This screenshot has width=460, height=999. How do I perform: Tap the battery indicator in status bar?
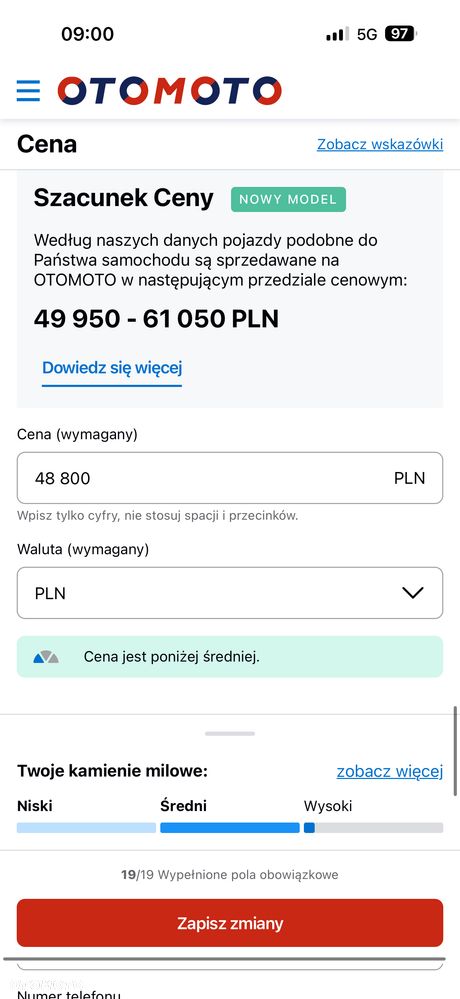[x=400, y=34]
